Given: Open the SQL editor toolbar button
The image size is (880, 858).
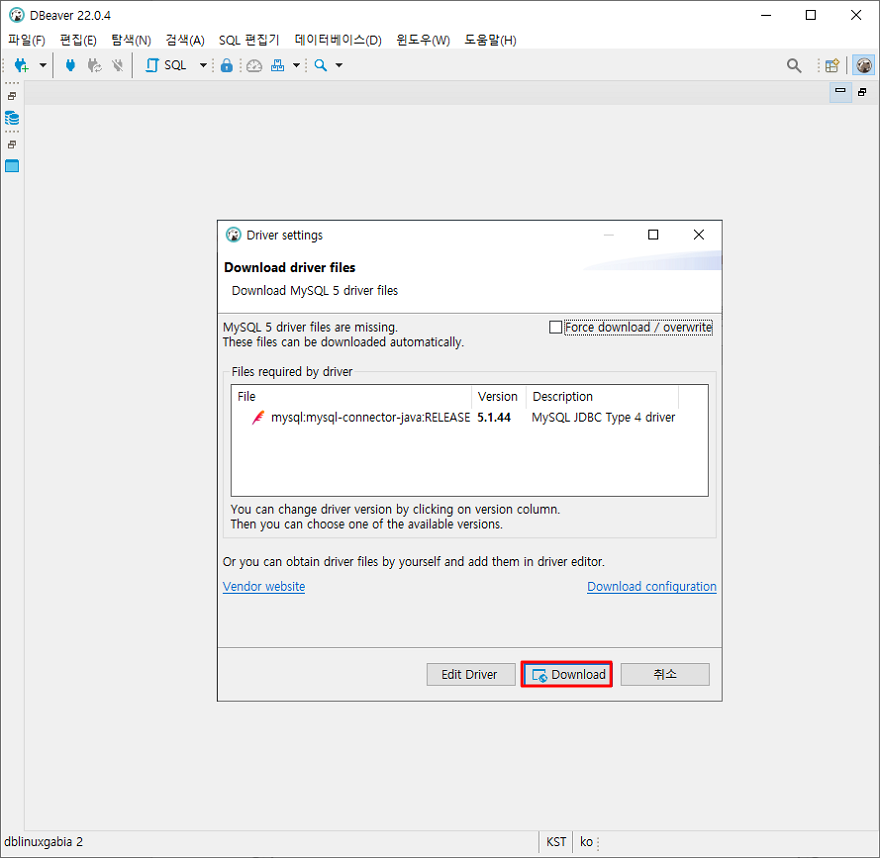Looking at the screenshot, I should [x=166, y=66].
